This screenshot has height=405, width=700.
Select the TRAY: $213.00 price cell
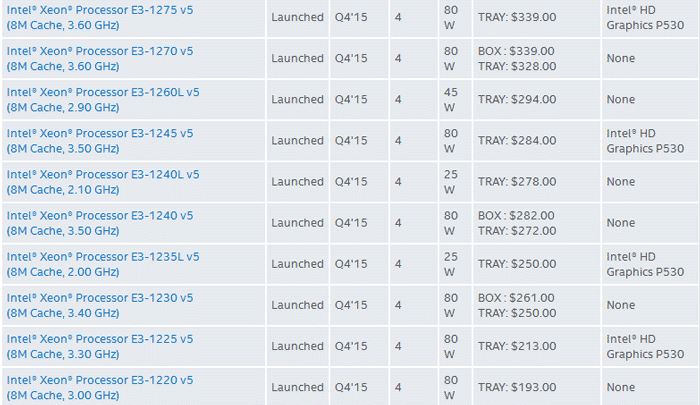pyautogui.click(x=537, y=346)
